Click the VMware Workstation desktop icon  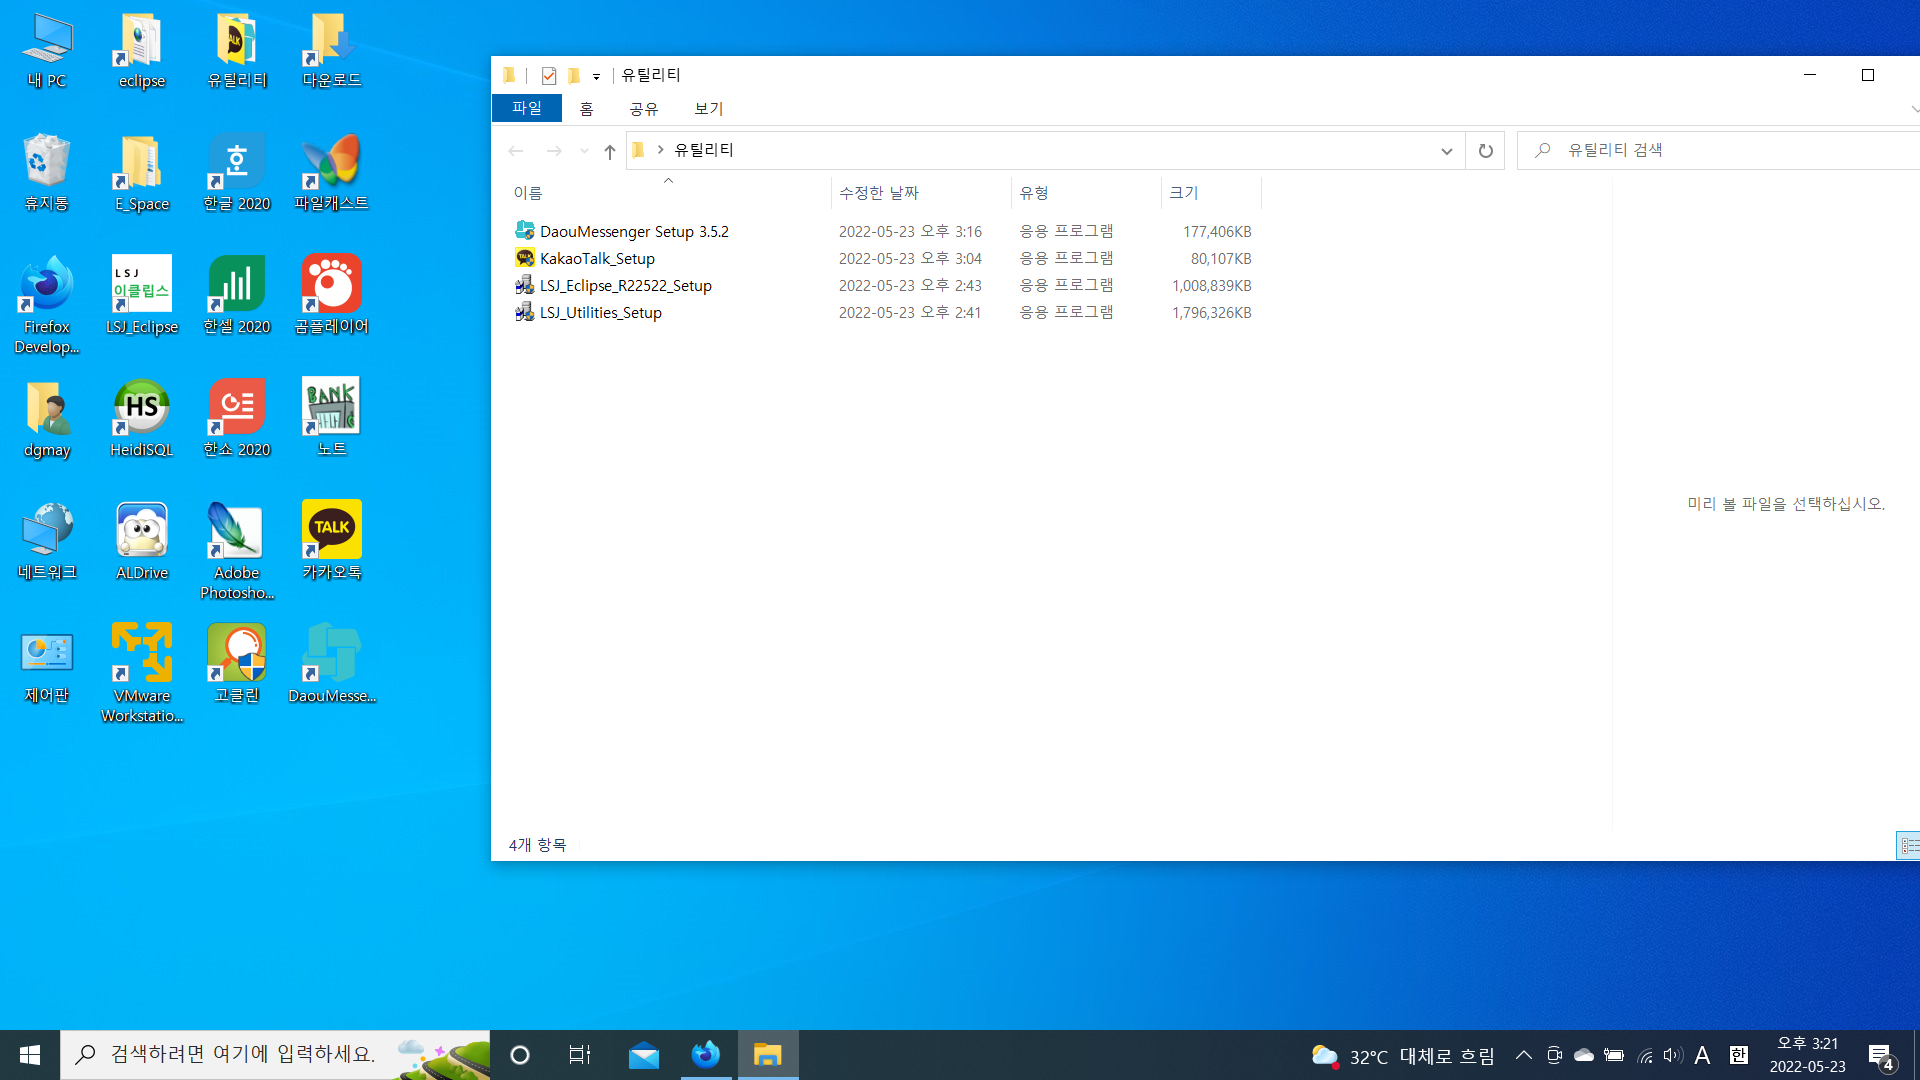141,670
